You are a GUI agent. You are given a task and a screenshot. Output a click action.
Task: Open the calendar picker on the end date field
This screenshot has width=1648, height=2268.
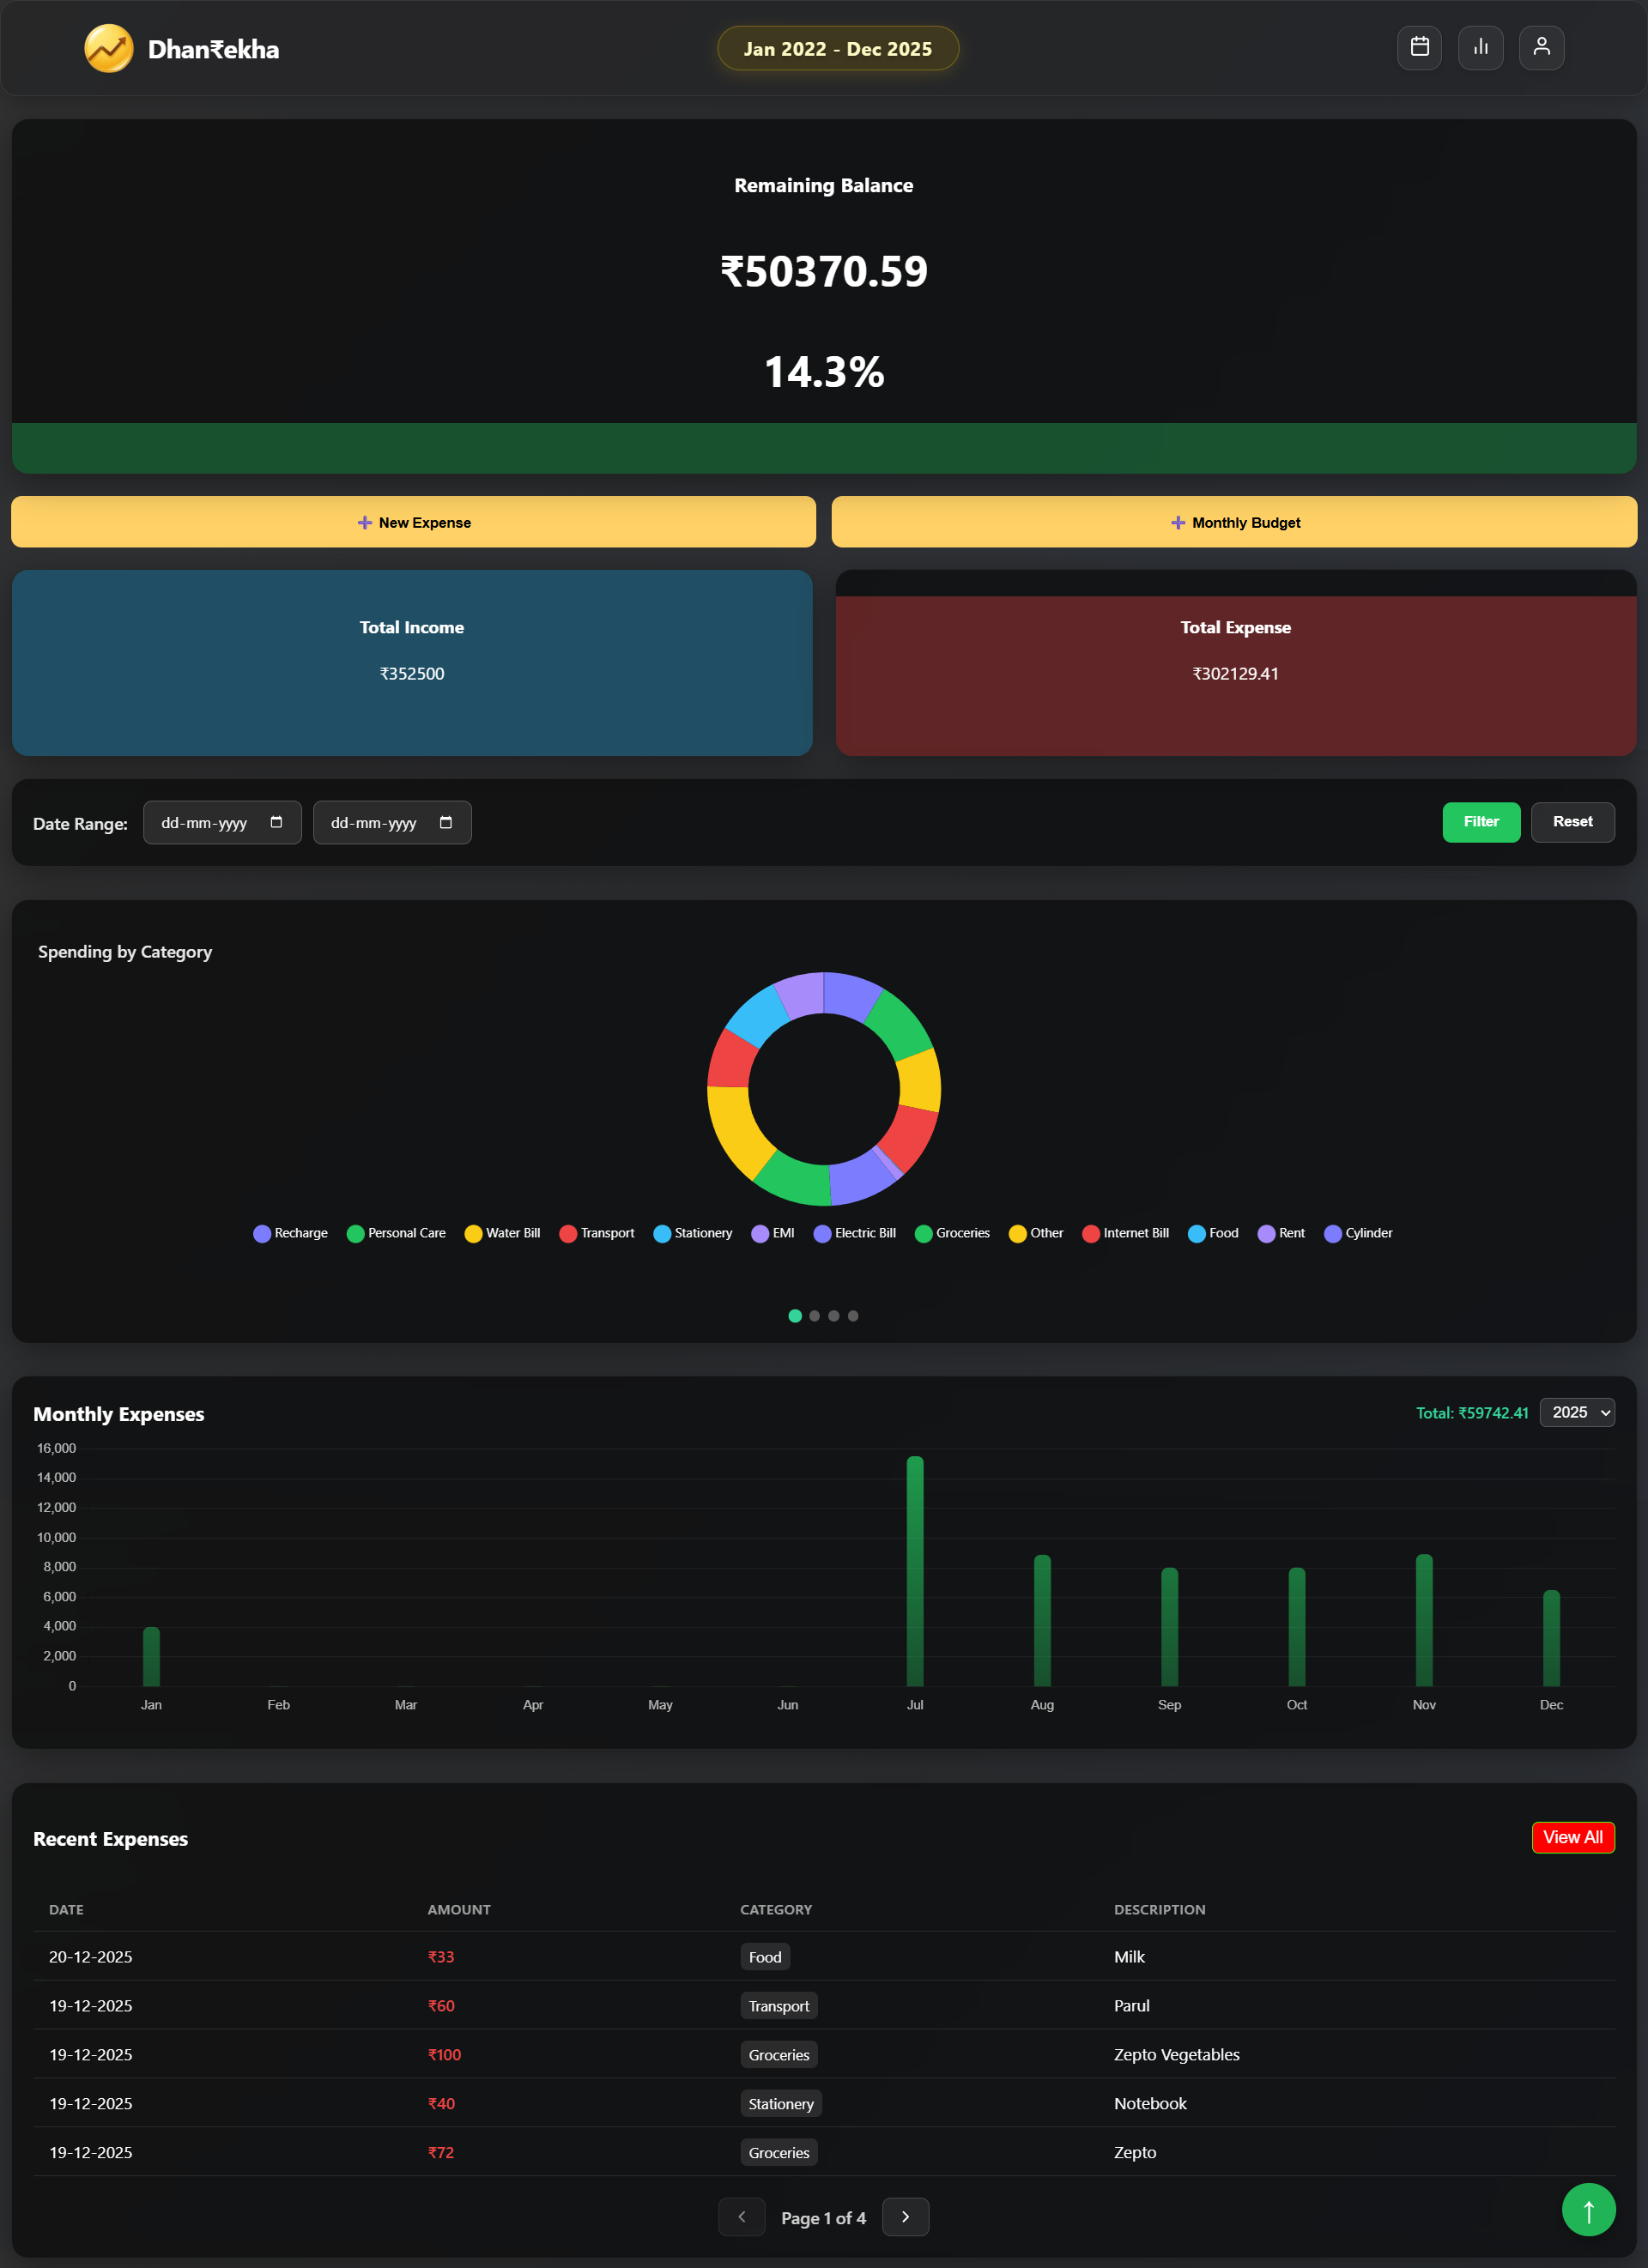[446, 822]
